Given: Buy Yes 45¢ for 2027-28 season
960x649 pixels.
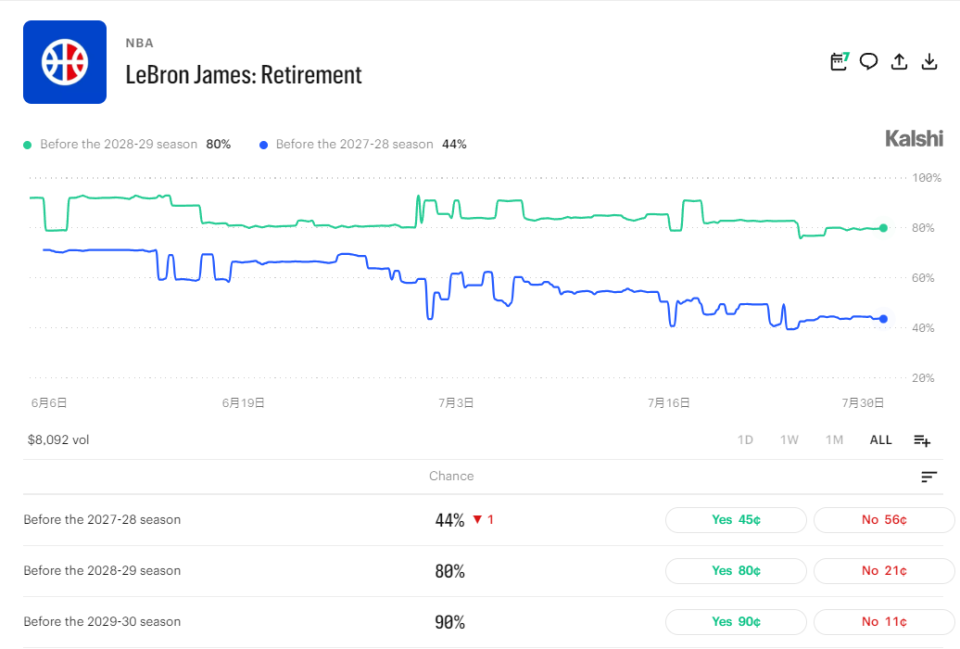Looking at the screenshot, I should (x=736, y=520).
